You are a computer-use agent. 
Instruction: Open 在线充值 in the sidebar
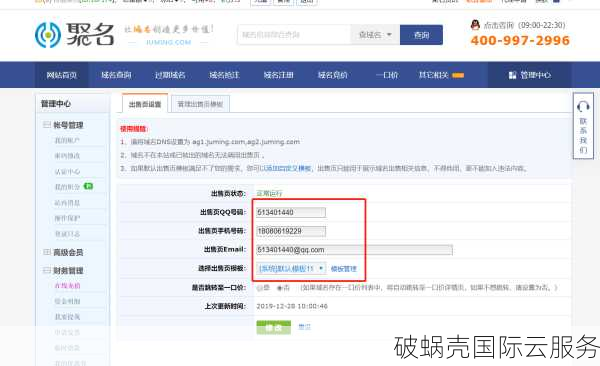pos(67,286)
